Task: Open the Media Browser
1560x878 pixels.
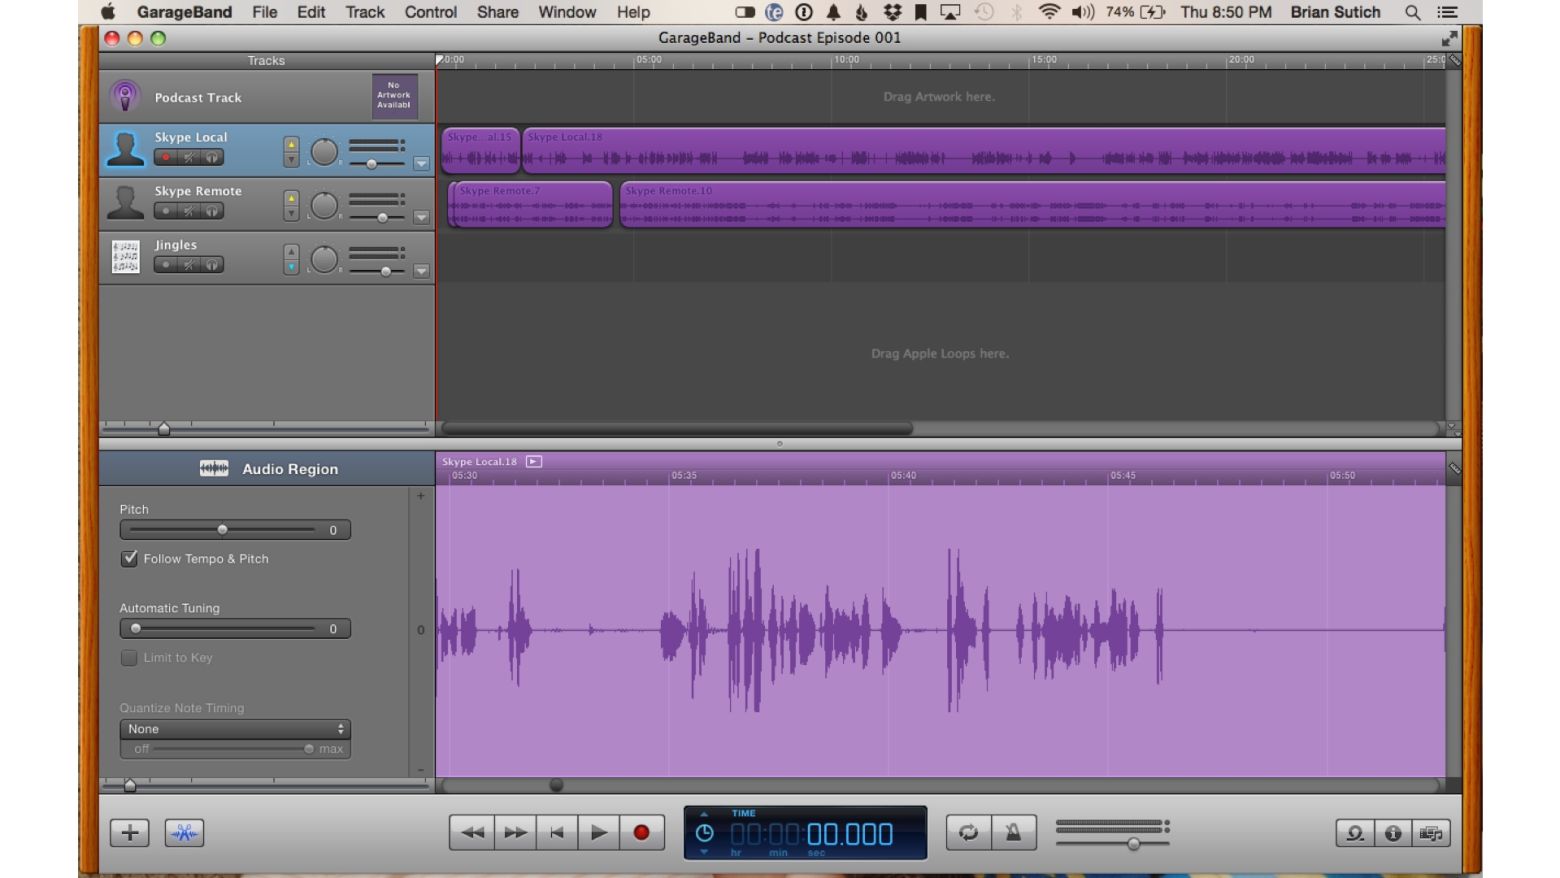Action: (1431, 833)
